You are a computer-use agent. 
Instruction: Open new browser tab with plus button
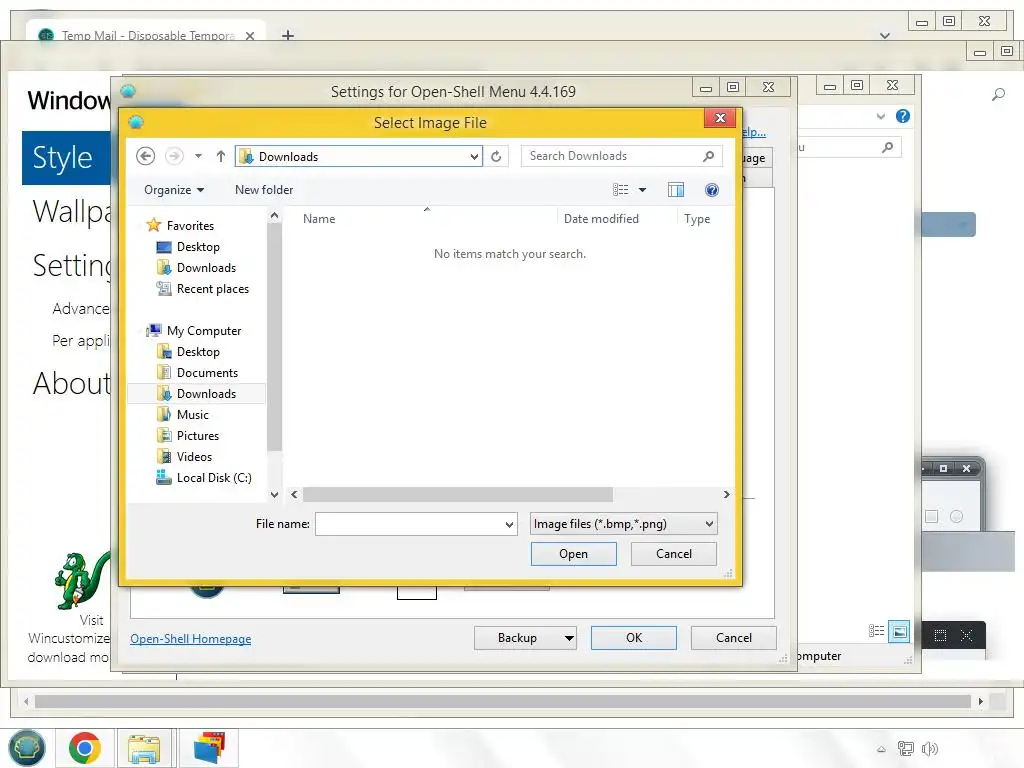click(x=287, y=35)
